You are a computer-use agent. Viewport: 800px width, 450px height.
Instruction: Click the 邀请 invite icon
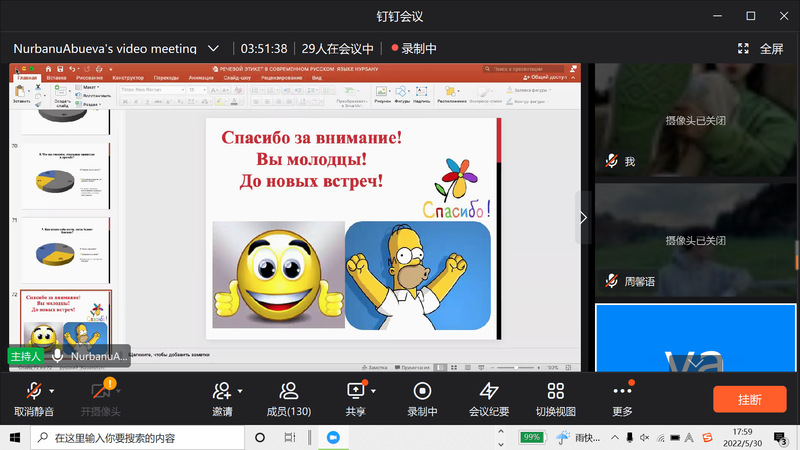[x=222, y=391]
